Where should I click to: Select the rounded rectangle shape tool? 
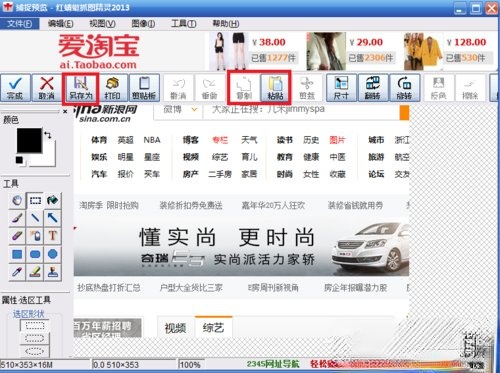coord(35,254)
